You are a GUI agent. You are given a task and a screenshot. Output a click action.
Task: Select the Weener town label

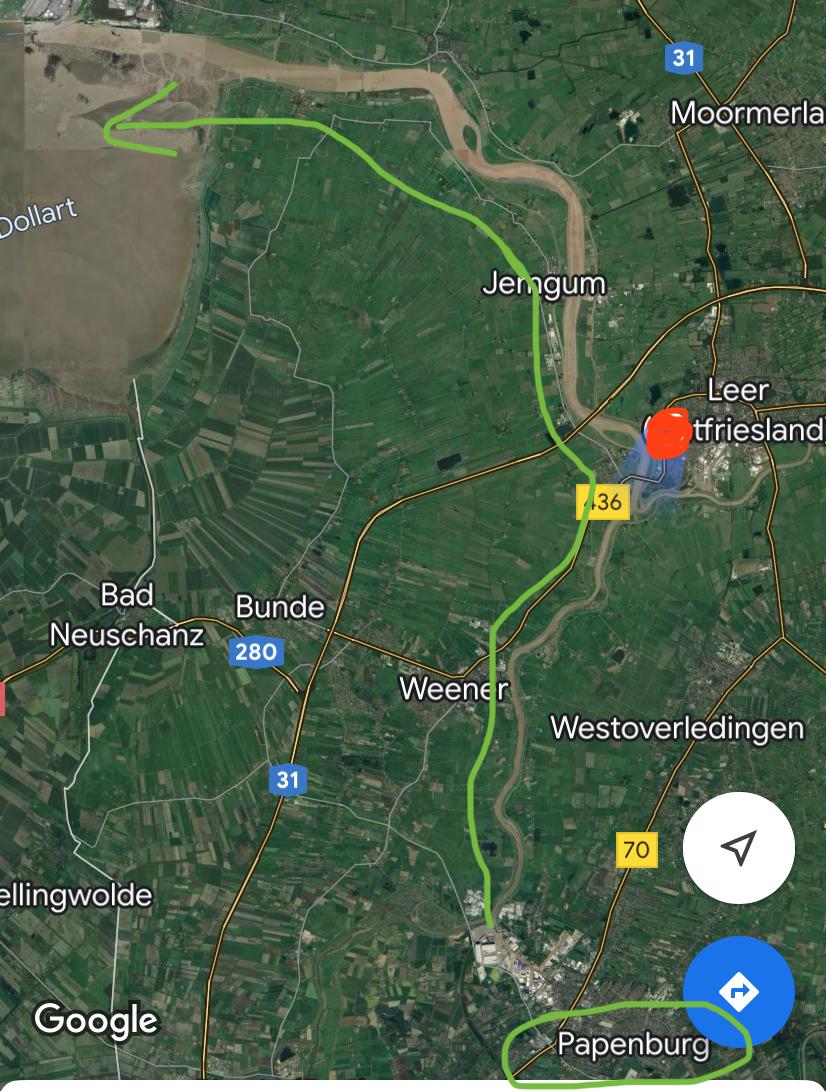point(454,690)
